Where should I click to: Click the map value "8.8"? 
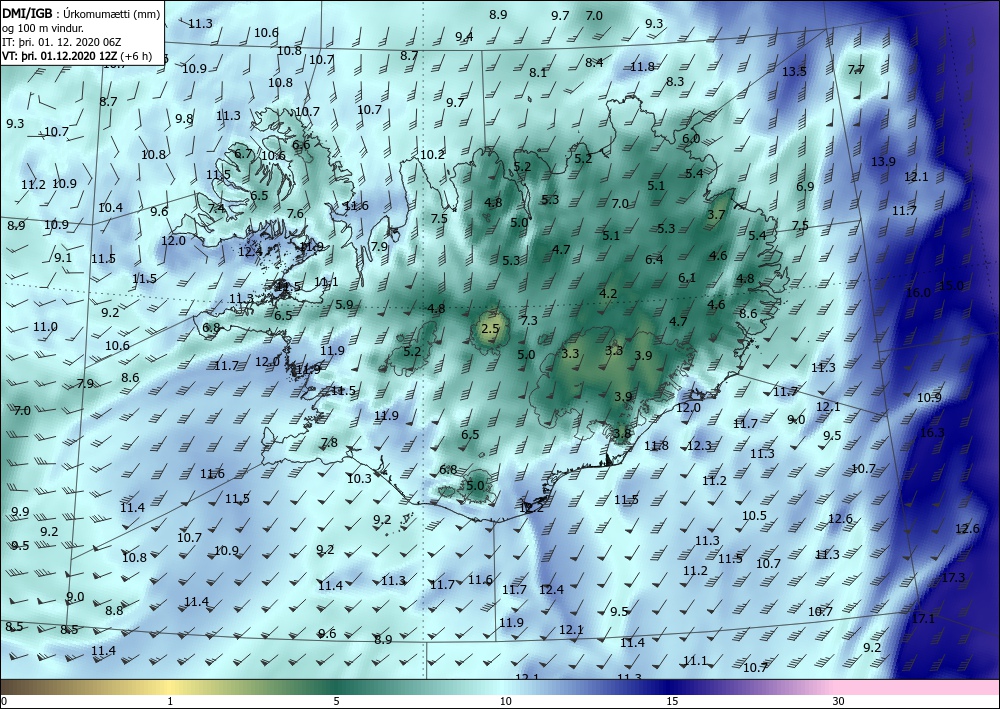point(114,610)
